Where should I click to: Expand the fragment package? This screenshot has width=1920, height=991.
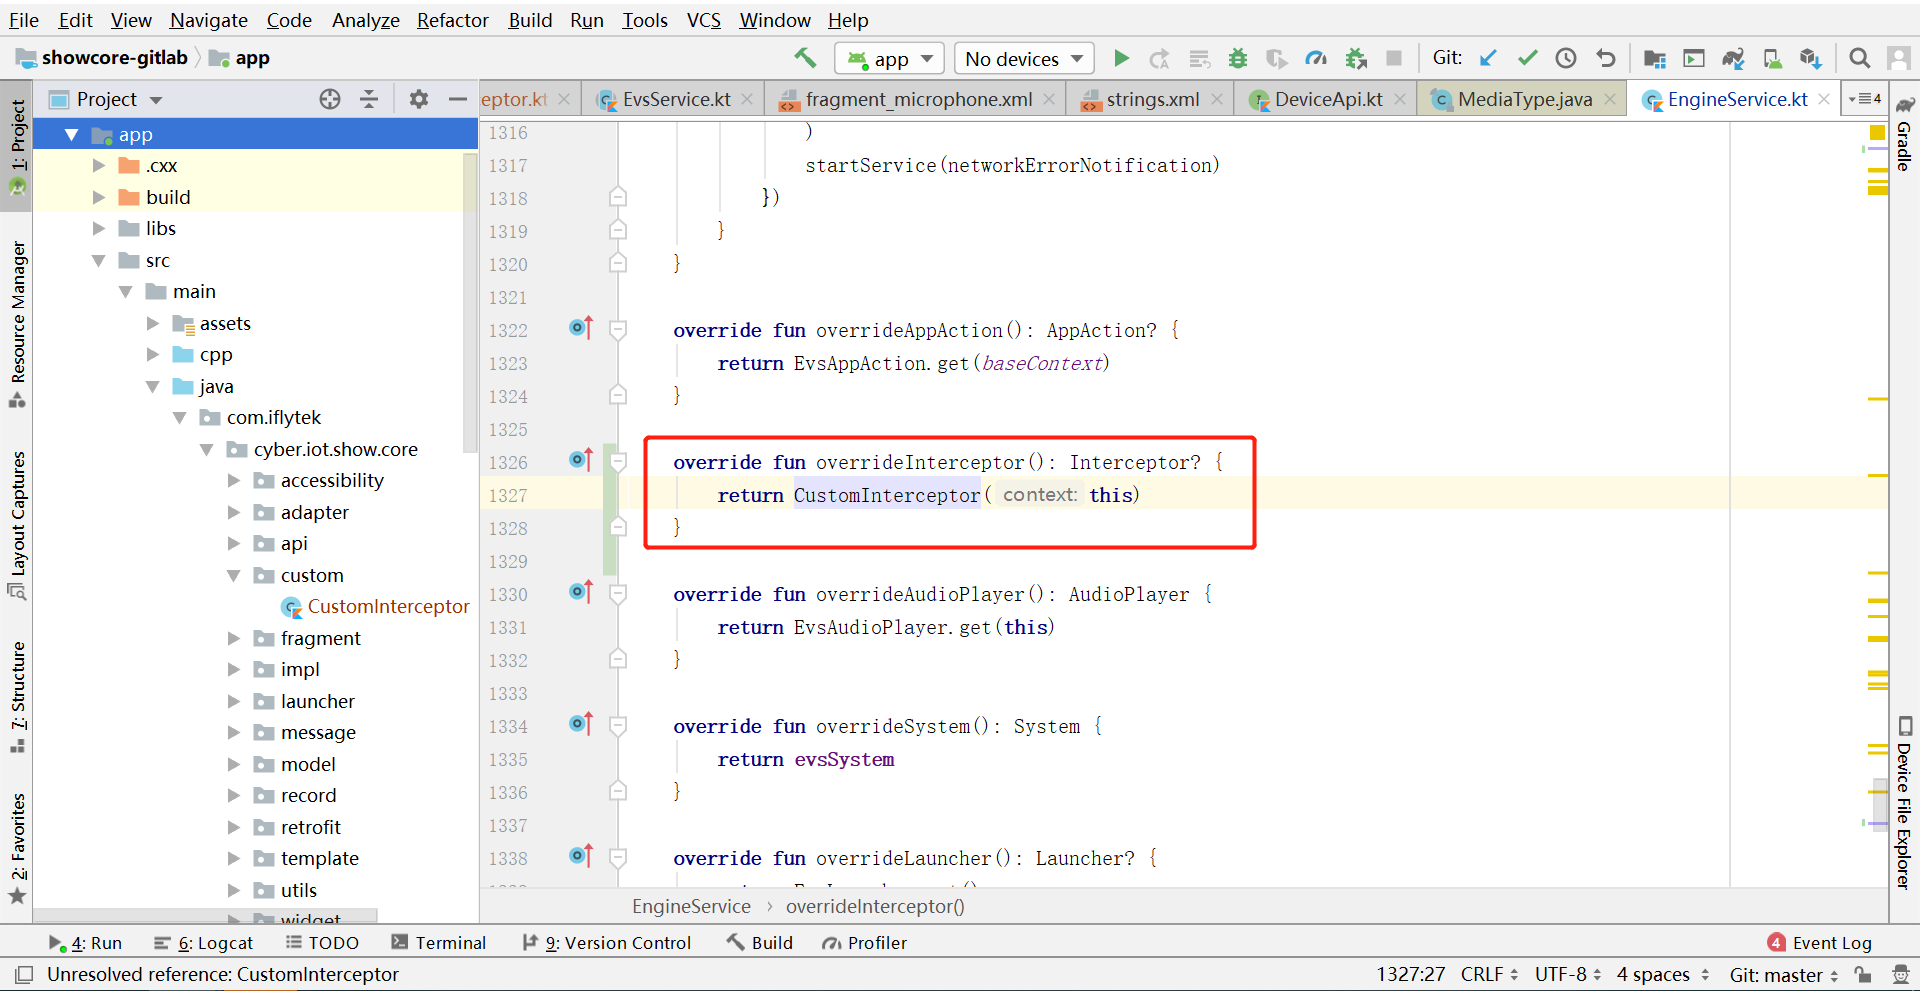(x=233, y=638)
